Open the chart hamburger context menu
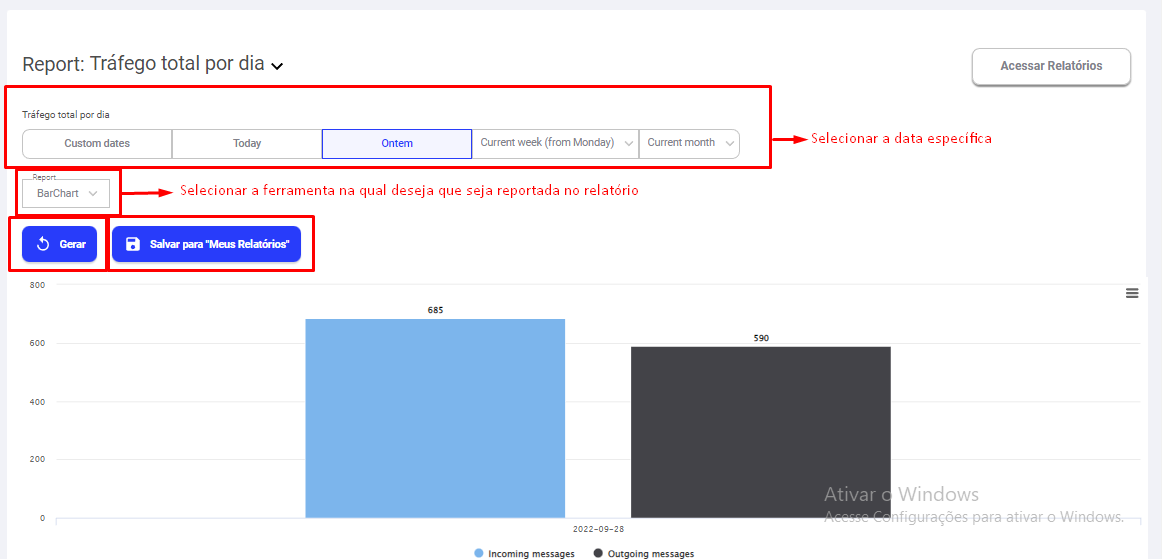The height and width of the screenshot is (559, 1162). pyautogui.click(x=1132, y=293)
